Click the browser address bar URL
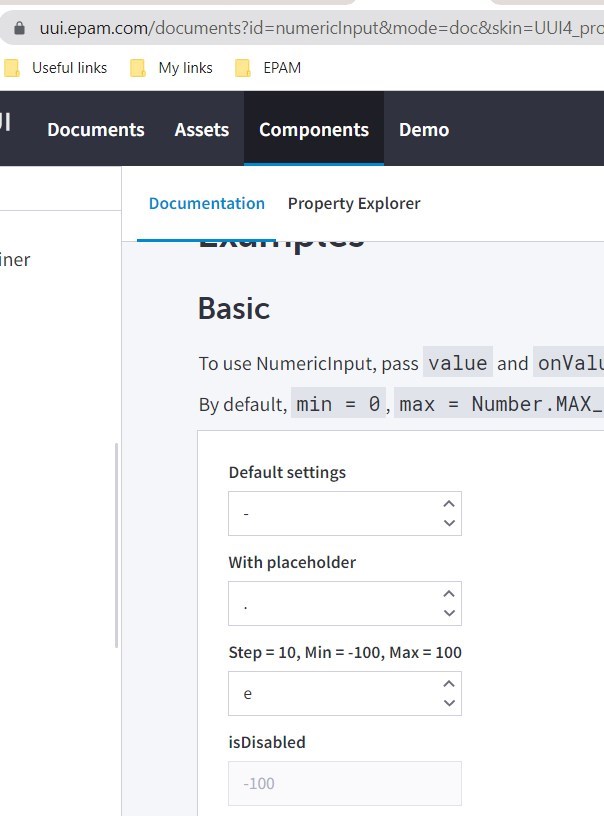Image resolution: width=604 pixels, height=816 pixels. pos(300,27)
